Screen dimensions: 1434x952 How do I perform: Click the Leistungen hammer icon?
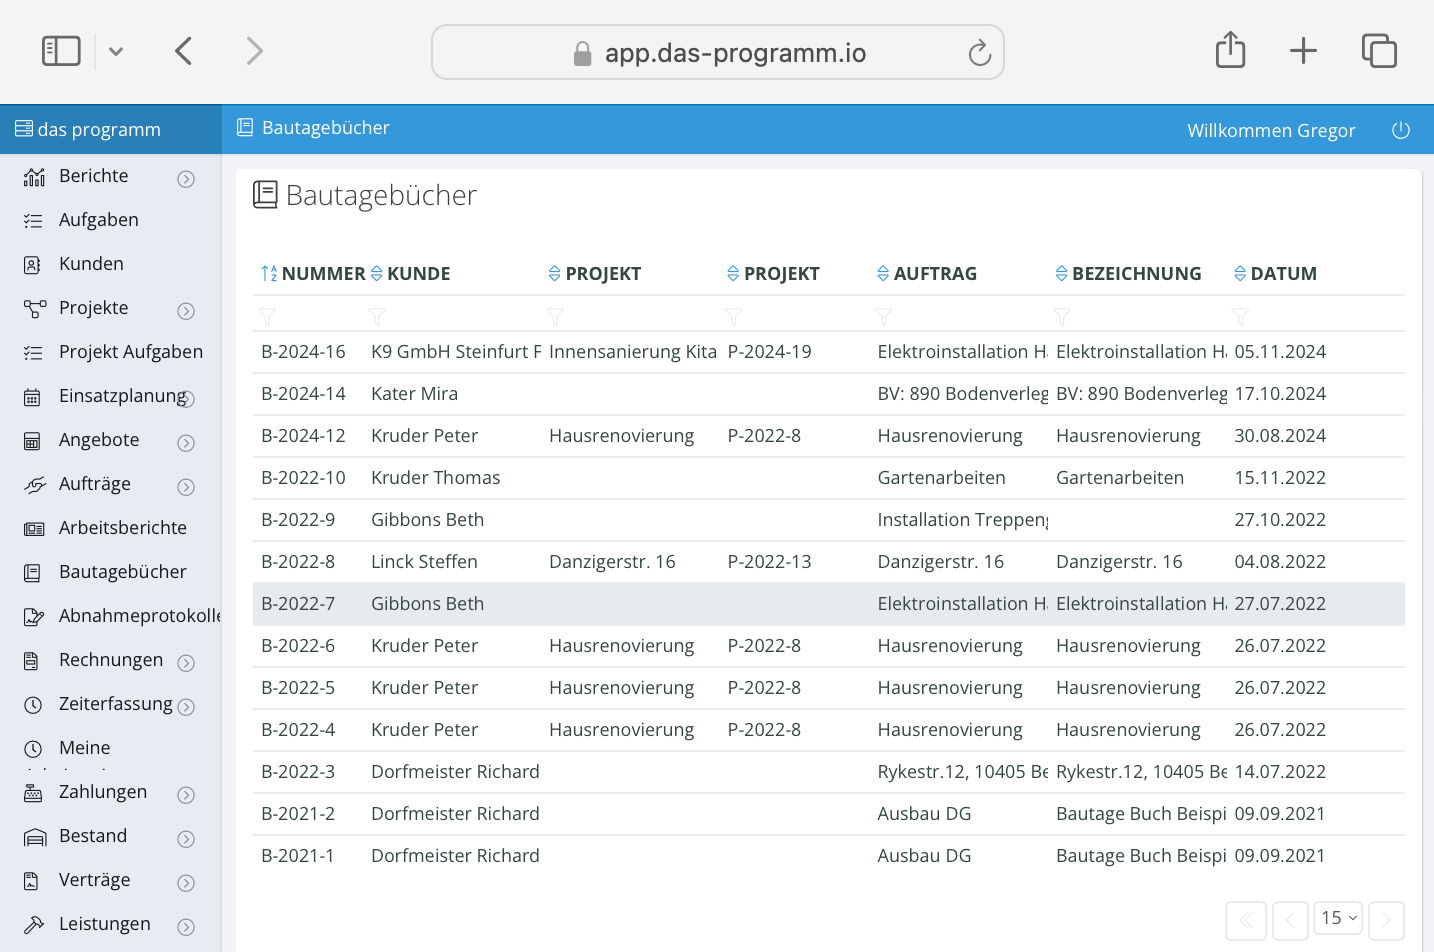pos(34,925)
